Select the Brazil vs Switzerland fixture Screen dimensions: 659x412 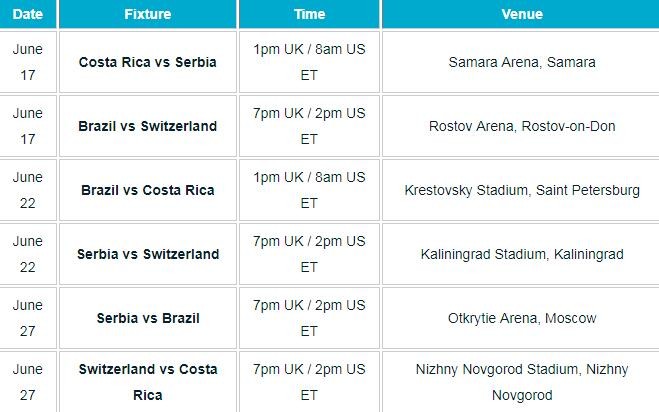pyautogui.click(x=148, y=126)
